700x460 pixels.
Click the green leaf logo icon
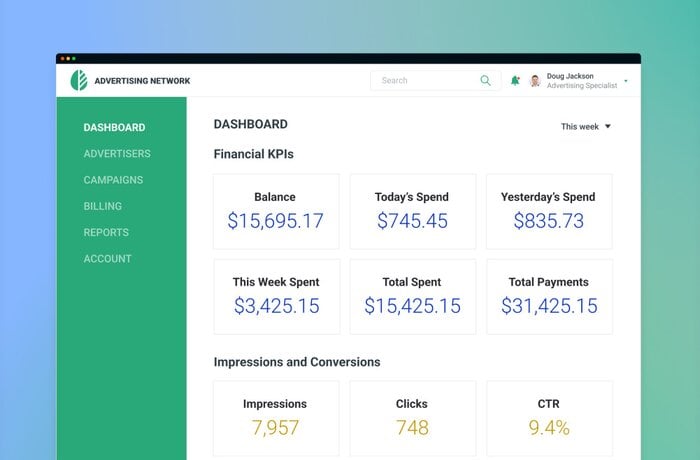[x=78, y=81]
